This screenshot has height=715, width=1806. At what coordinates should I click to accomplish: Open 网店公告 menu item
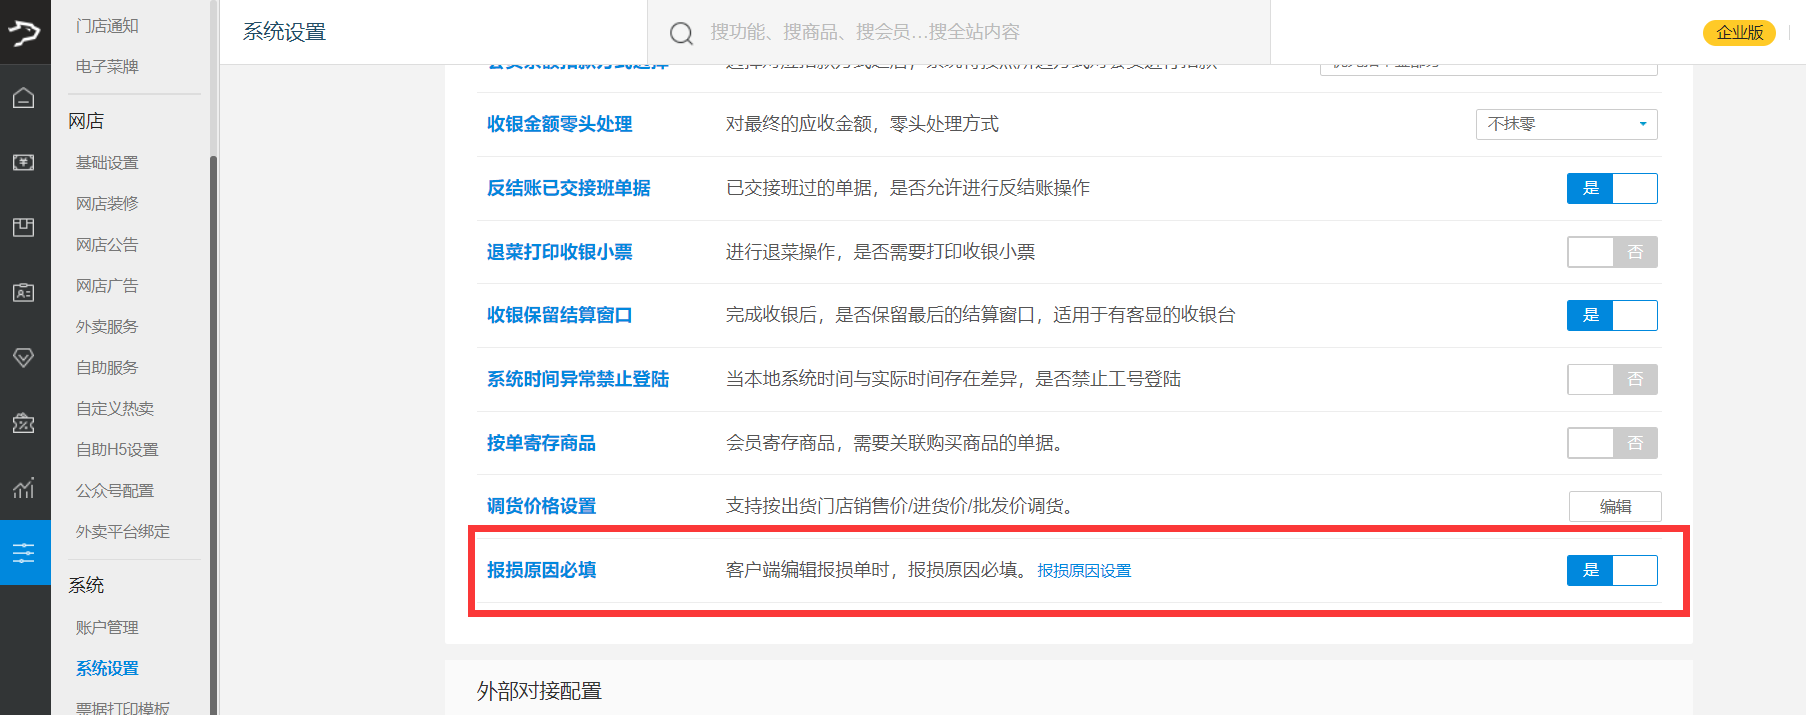[x=107, y=244]
